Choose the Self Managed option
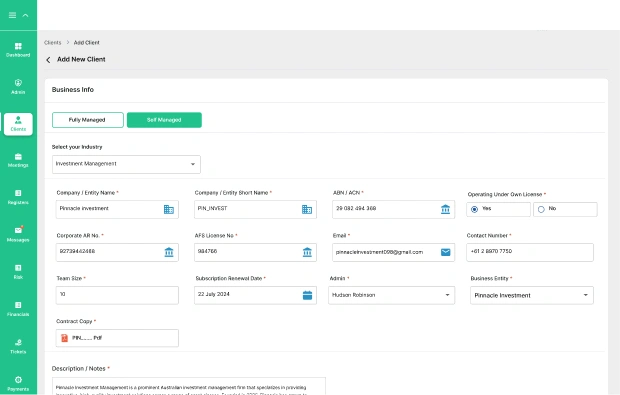The height and width of the screenshot is (395, 620). pyautogui.click(x=164, y=120)
